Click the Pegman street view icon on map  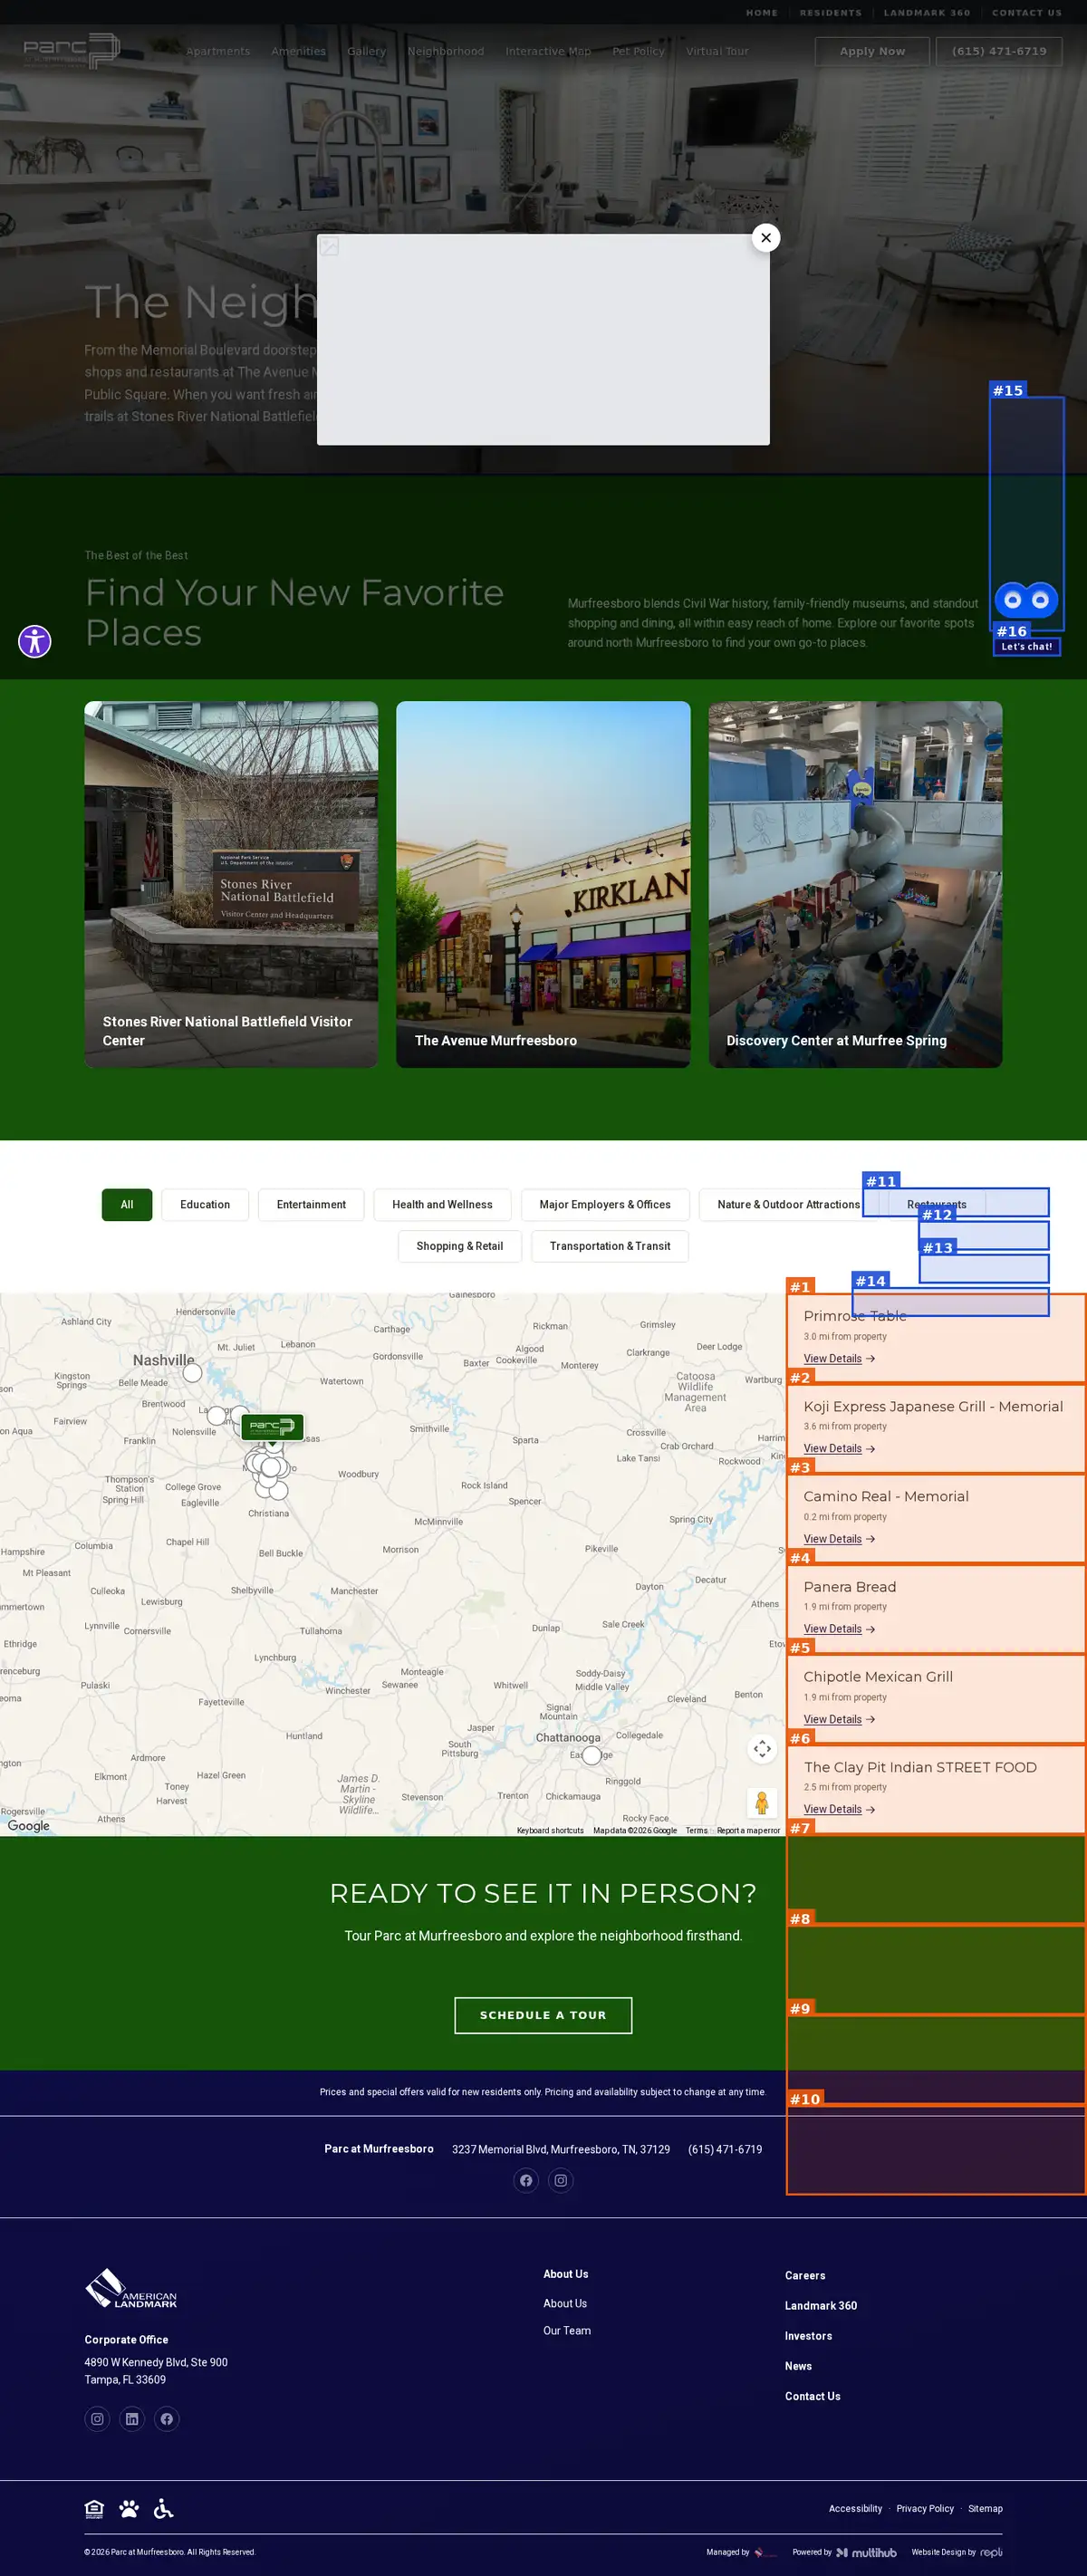tap(762, 1802)
